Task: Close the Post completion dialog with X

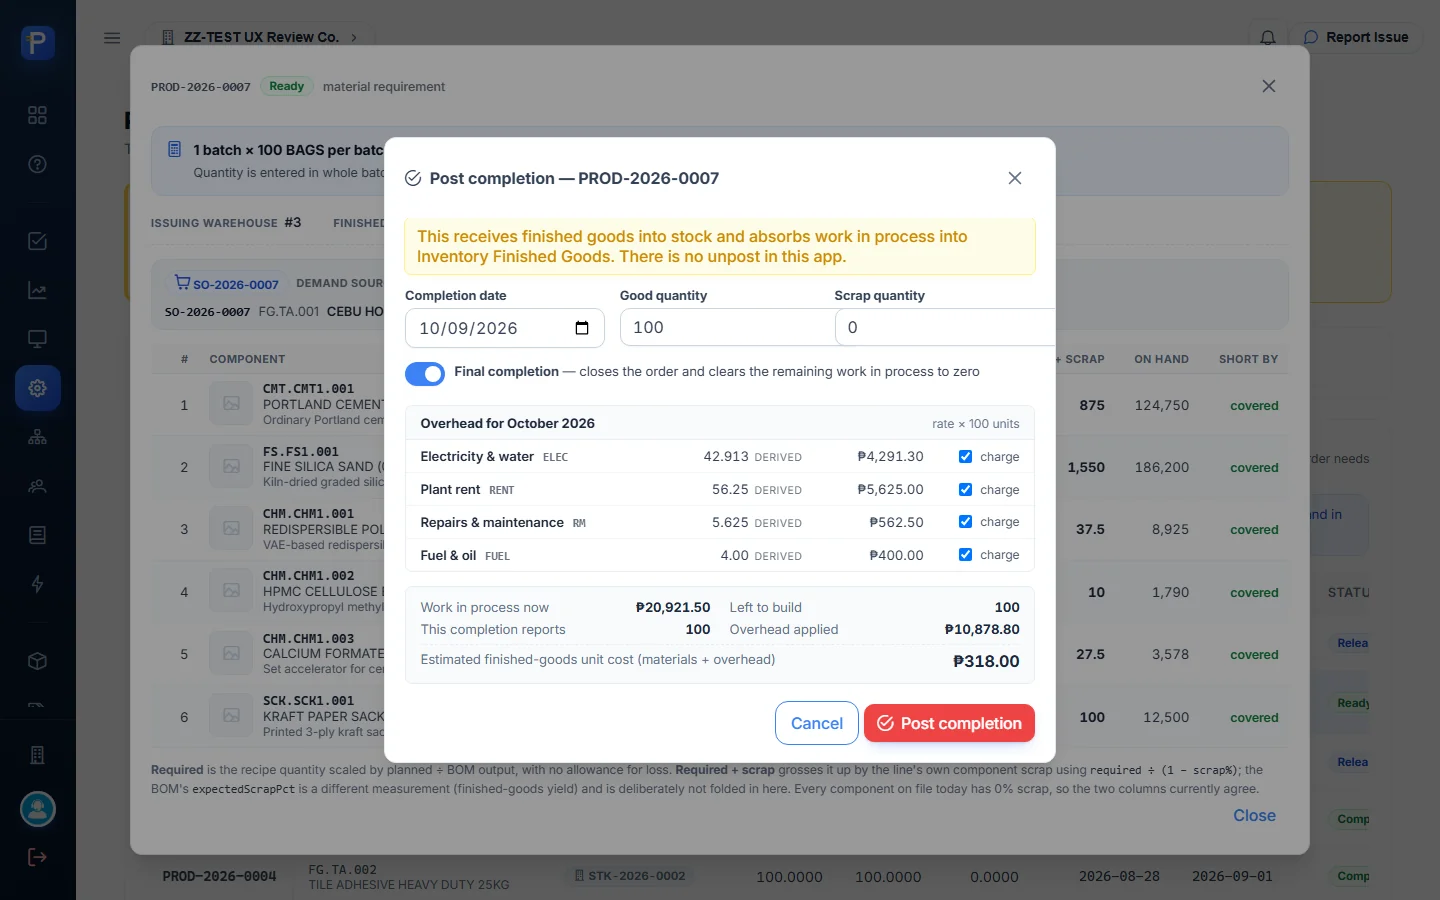Action: pos(1015,178)
